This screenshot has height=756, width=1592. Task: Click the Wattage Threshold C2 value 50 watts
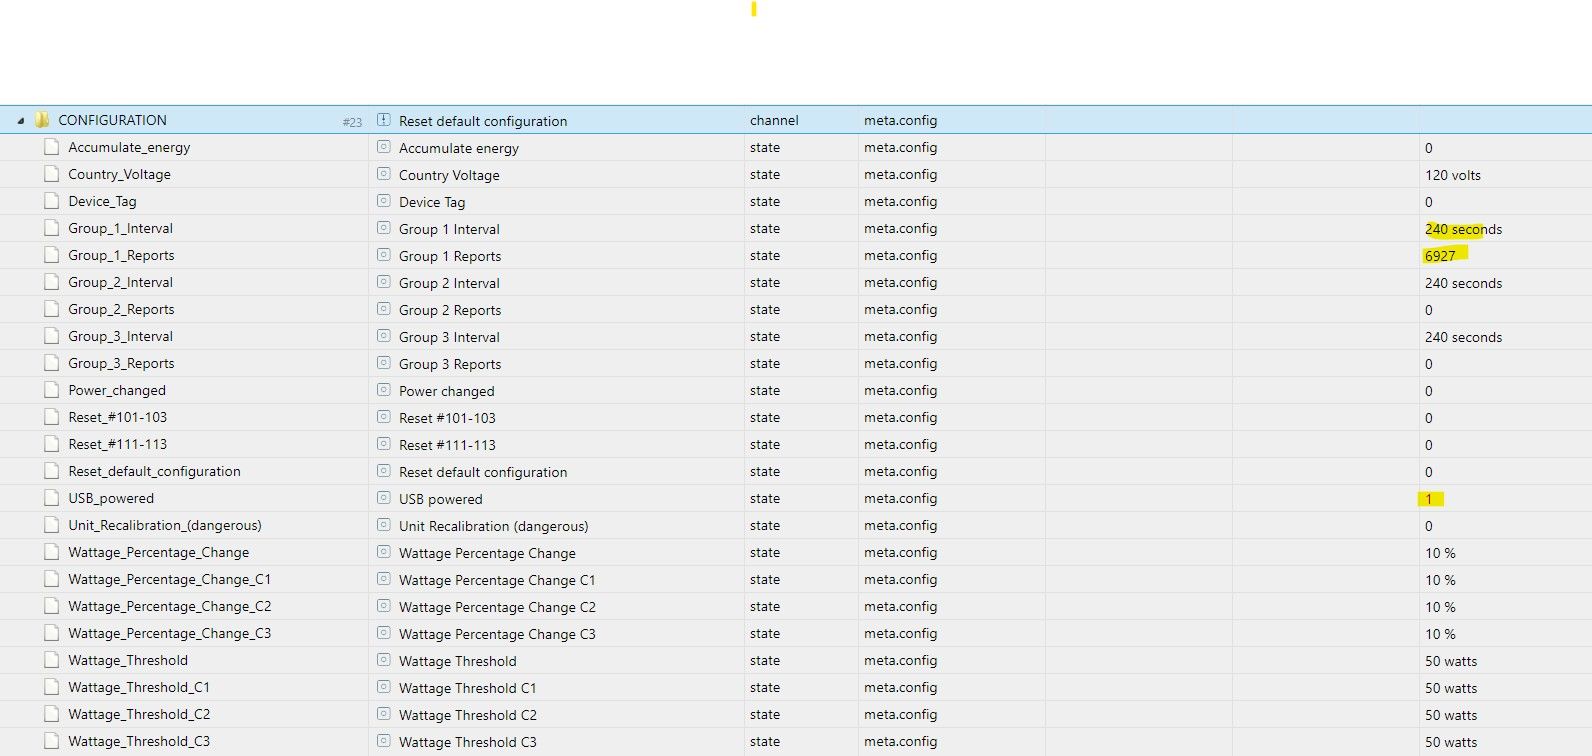(1451, 715)
